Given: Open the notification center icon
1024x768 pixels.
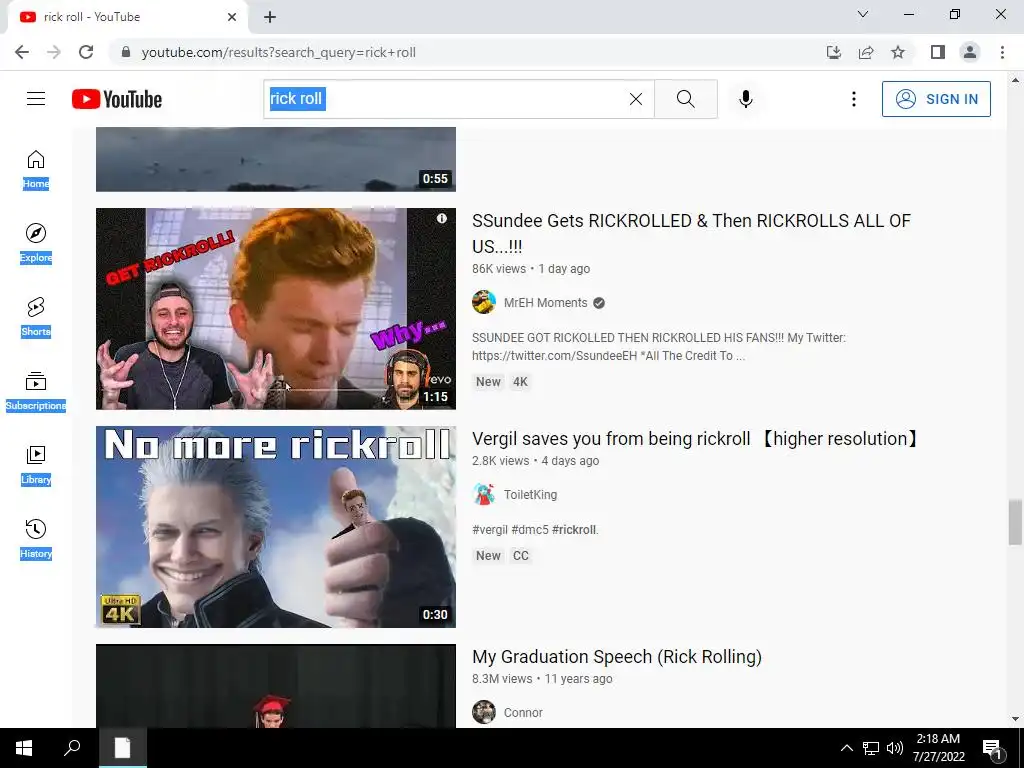Looking at the screenshot, I should click(x=993, y=748).
